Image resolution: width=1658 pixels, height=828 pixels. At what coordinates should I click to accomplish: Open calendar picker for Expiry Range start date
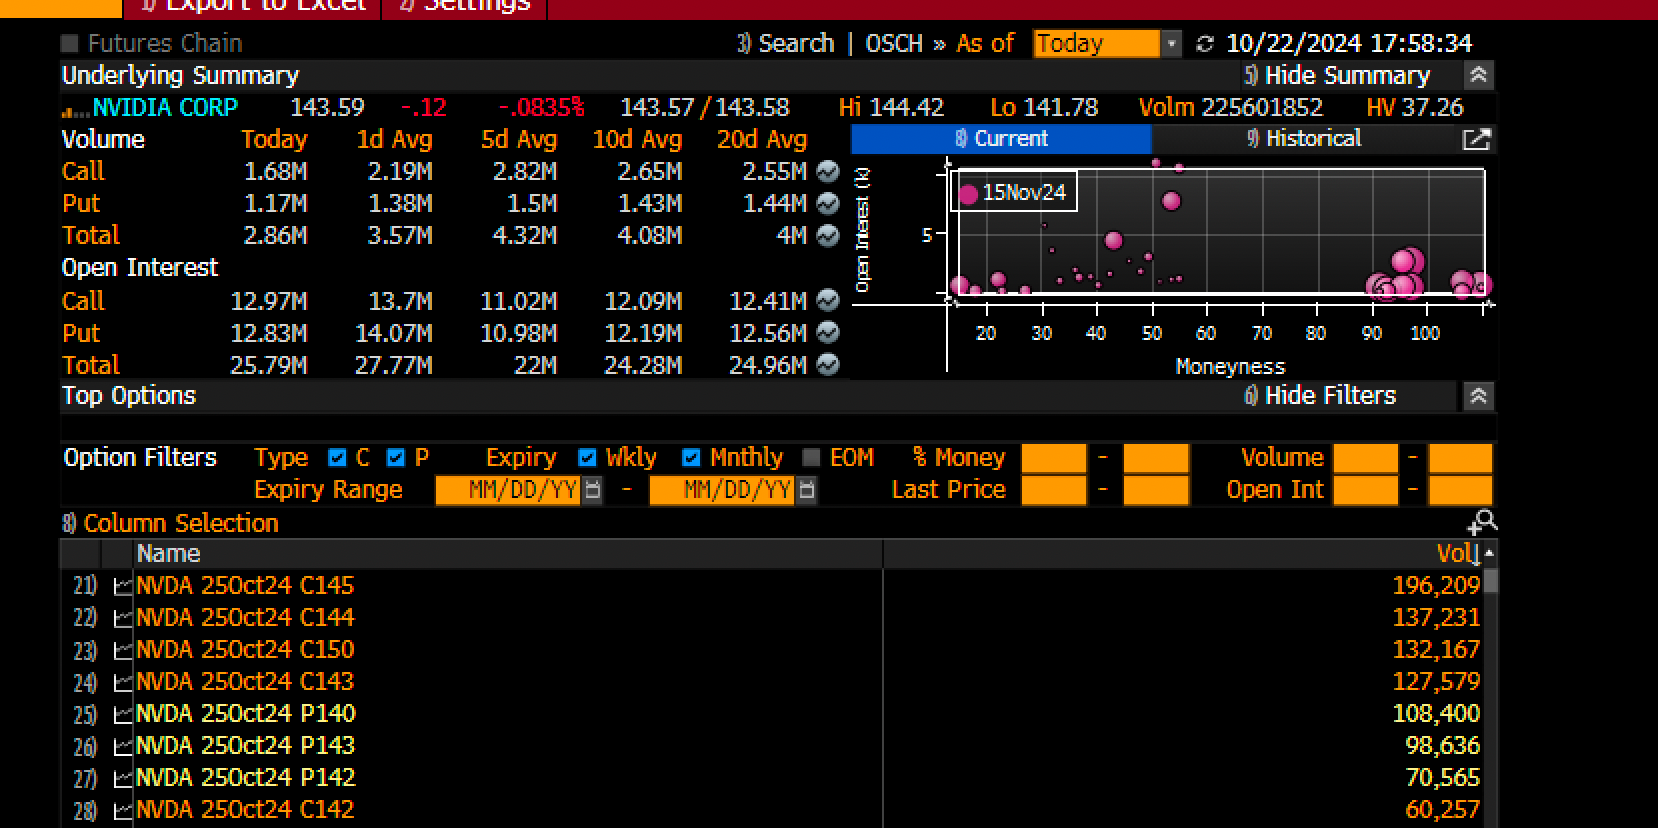pos(592,490)
